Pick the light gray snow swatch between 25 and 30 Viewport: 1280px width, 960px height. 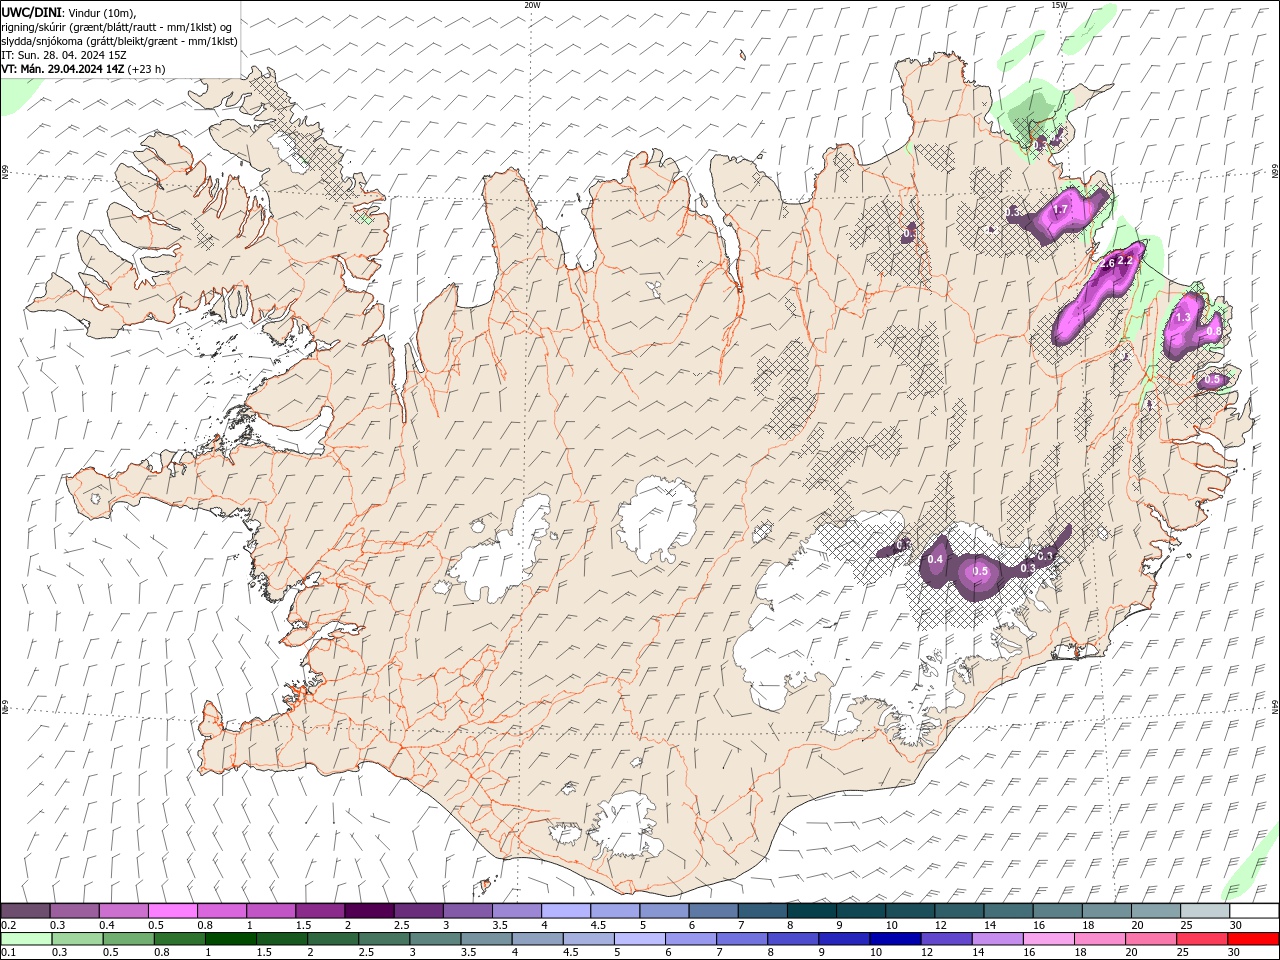(1203, 911)
